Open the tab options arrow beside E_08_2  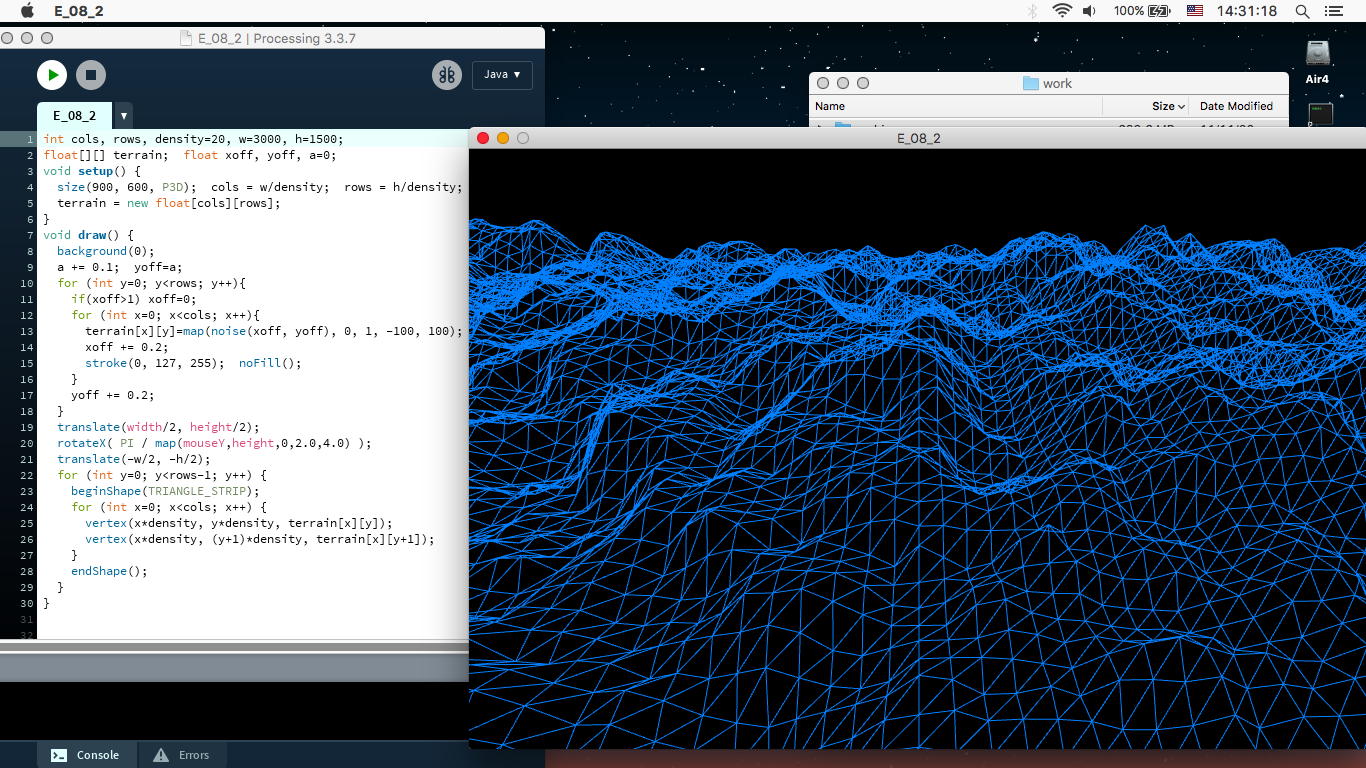click(123, 116)
